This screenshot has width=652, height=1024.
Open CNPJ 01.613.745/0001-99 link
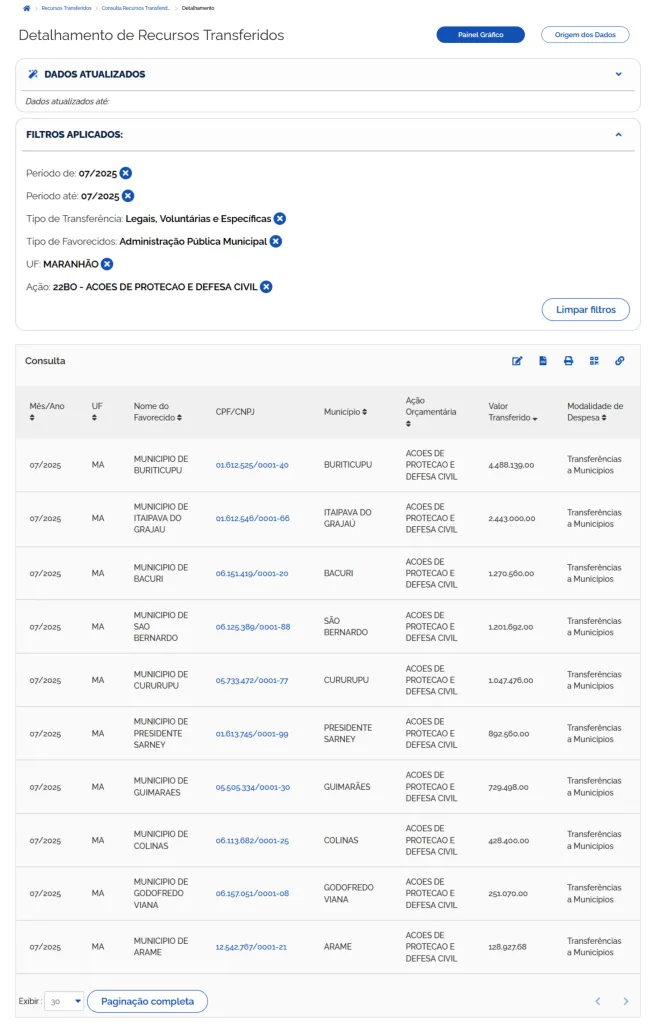coord(252,734)
